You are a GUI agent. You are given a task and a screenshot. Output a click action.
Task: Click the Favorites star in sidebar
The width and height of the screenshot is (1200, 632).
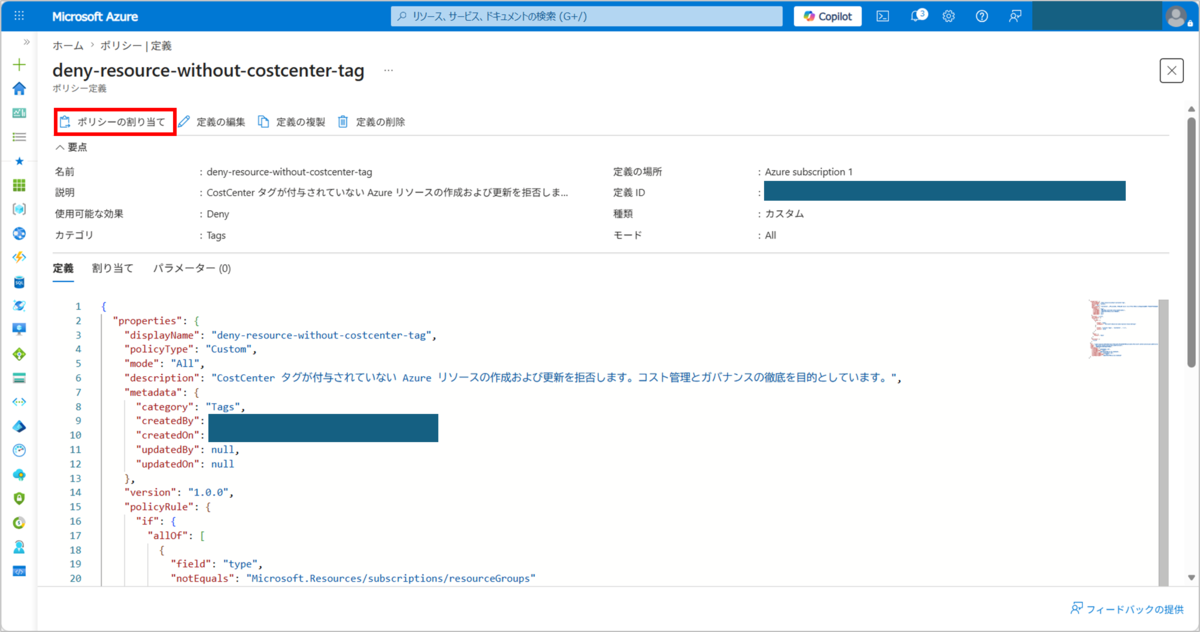[19, 161]
